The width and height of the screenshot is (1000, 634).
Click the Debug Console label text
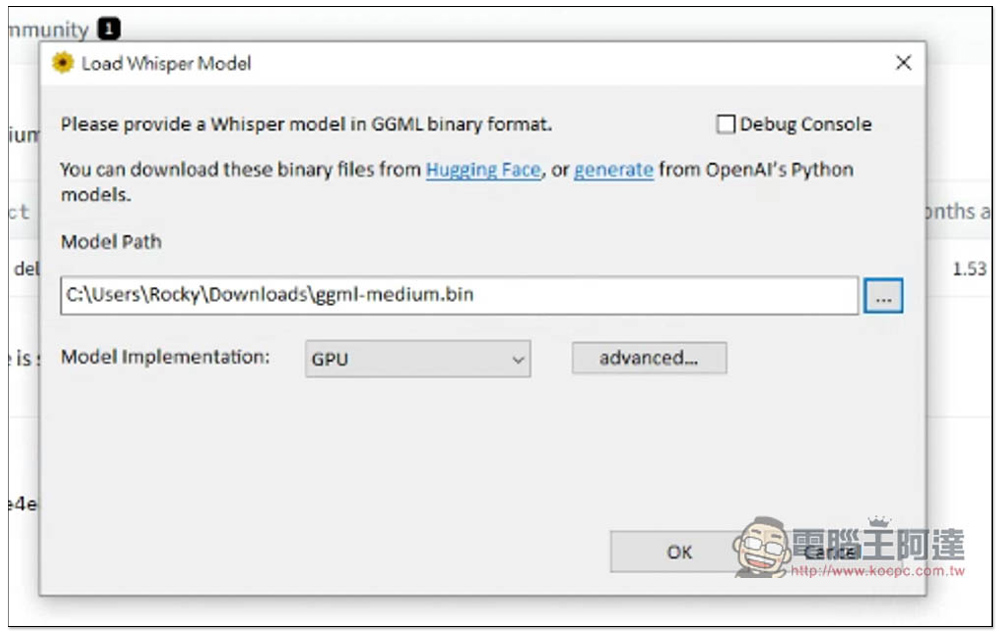pyautogui.click(x=805, y=124)
